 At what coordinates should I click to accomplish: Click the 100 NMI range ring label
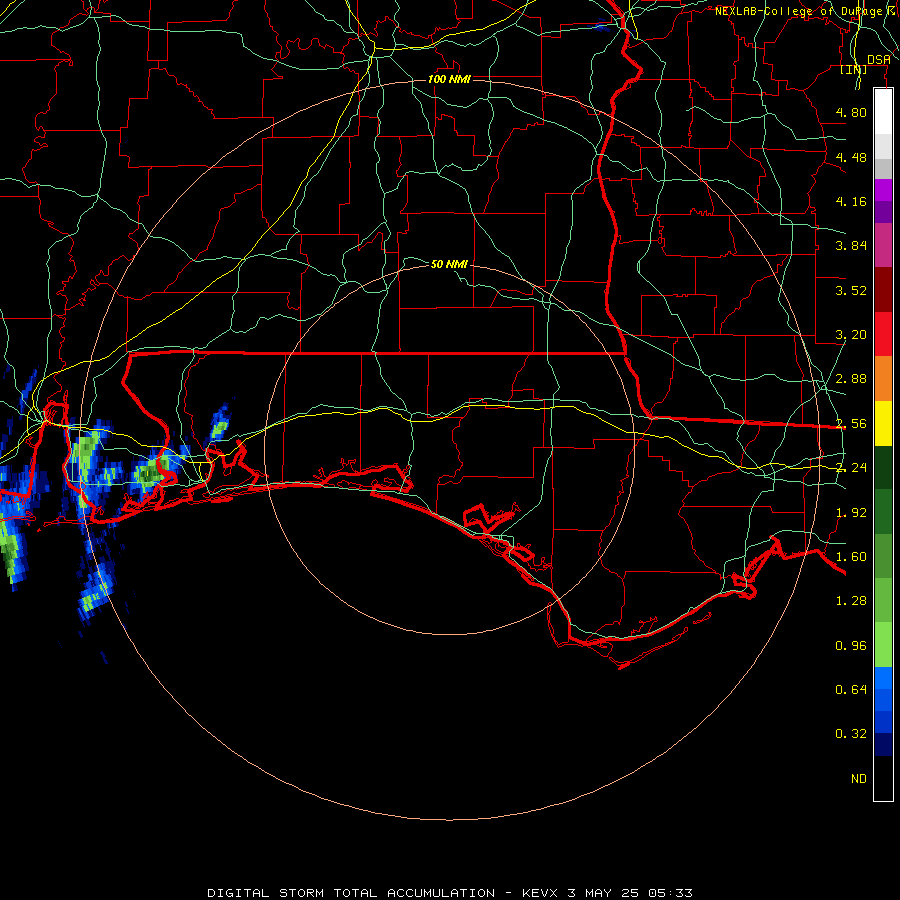coord(449,79)
